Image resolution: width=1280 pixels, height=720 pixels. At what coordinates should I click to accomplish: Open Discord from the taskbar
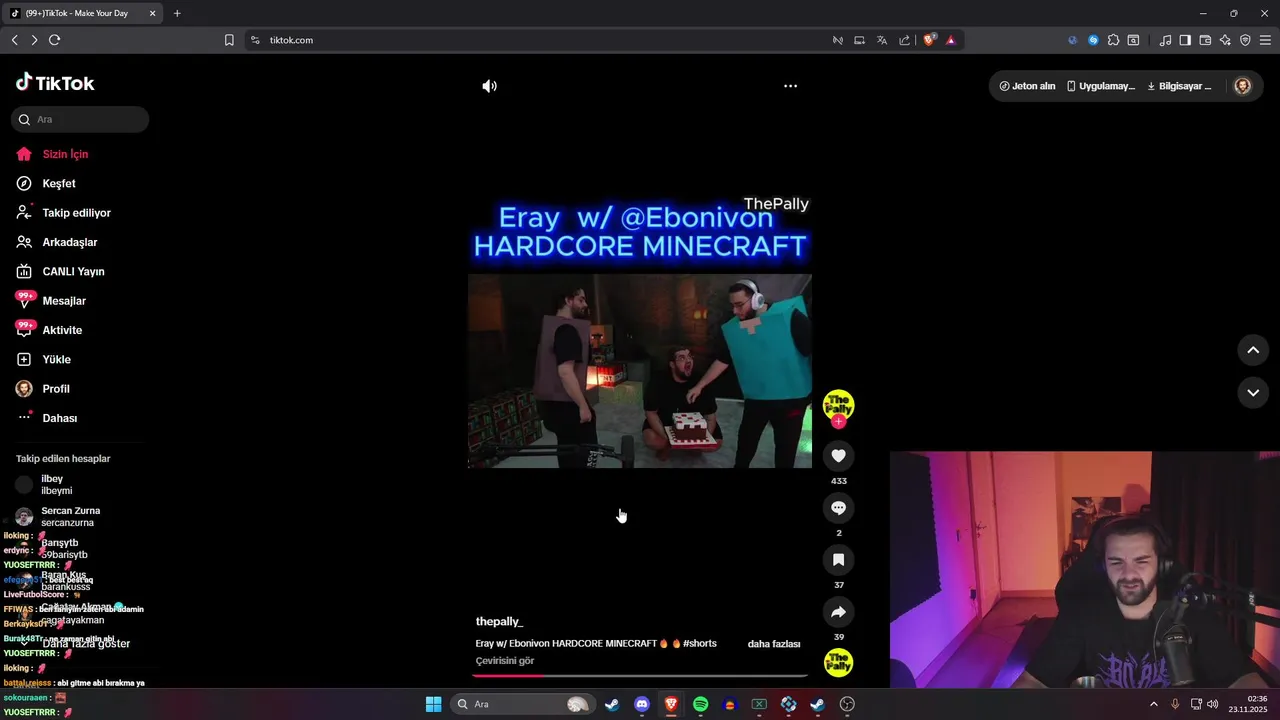pyautogui.click(x=642, y=704)
